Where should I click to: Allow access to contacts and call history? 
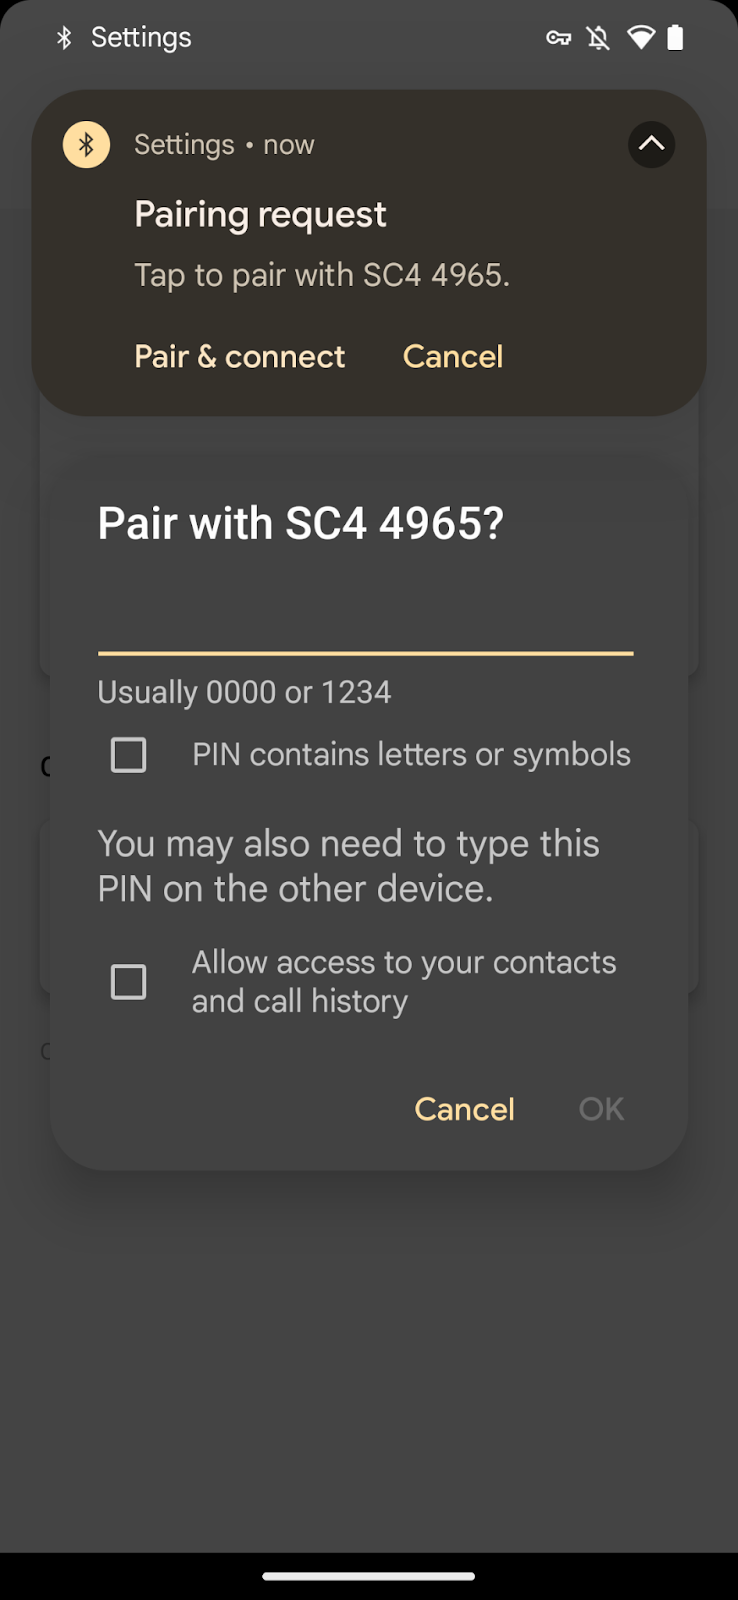pos(128,982)
